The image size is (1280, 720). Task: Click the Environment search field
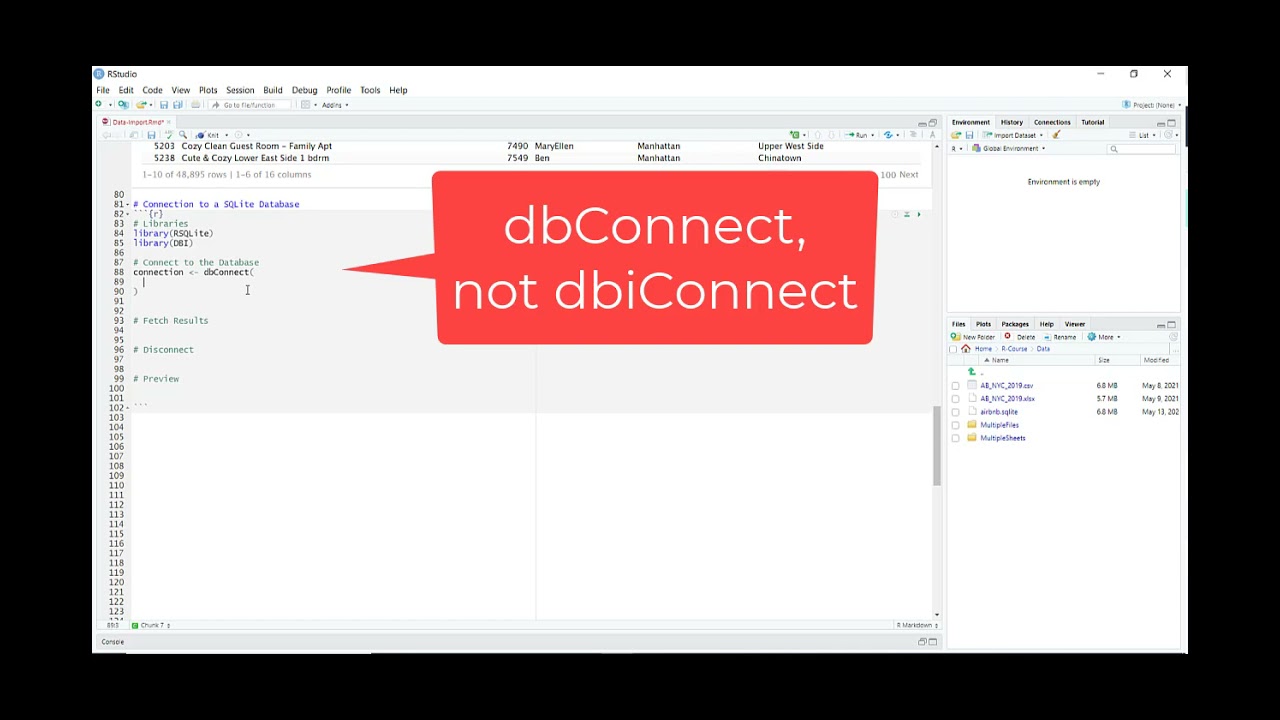coord(1141,149)
